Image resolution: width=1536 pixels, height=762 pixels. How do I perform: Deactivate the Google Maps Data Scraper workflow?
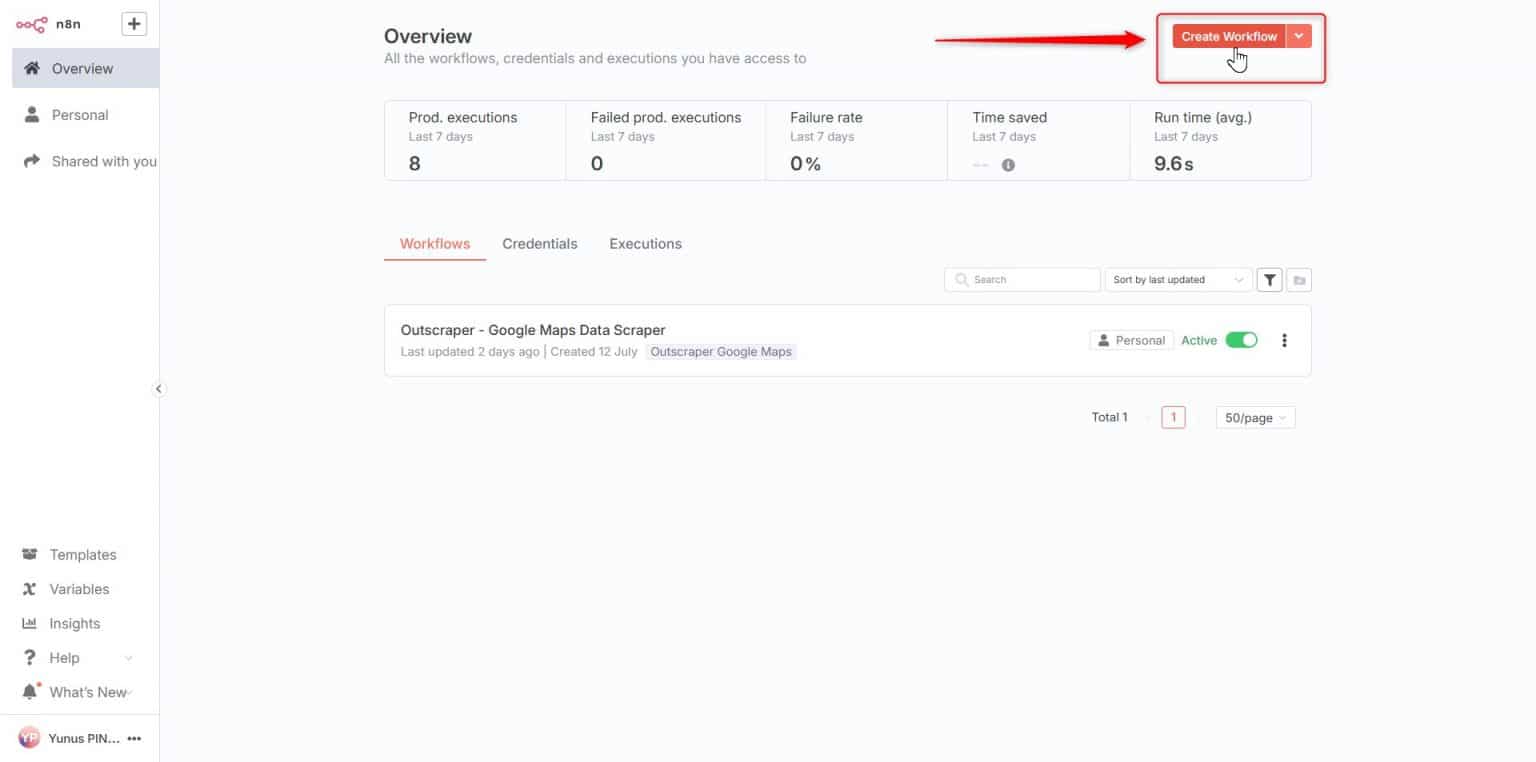[x=1242, y=340]
